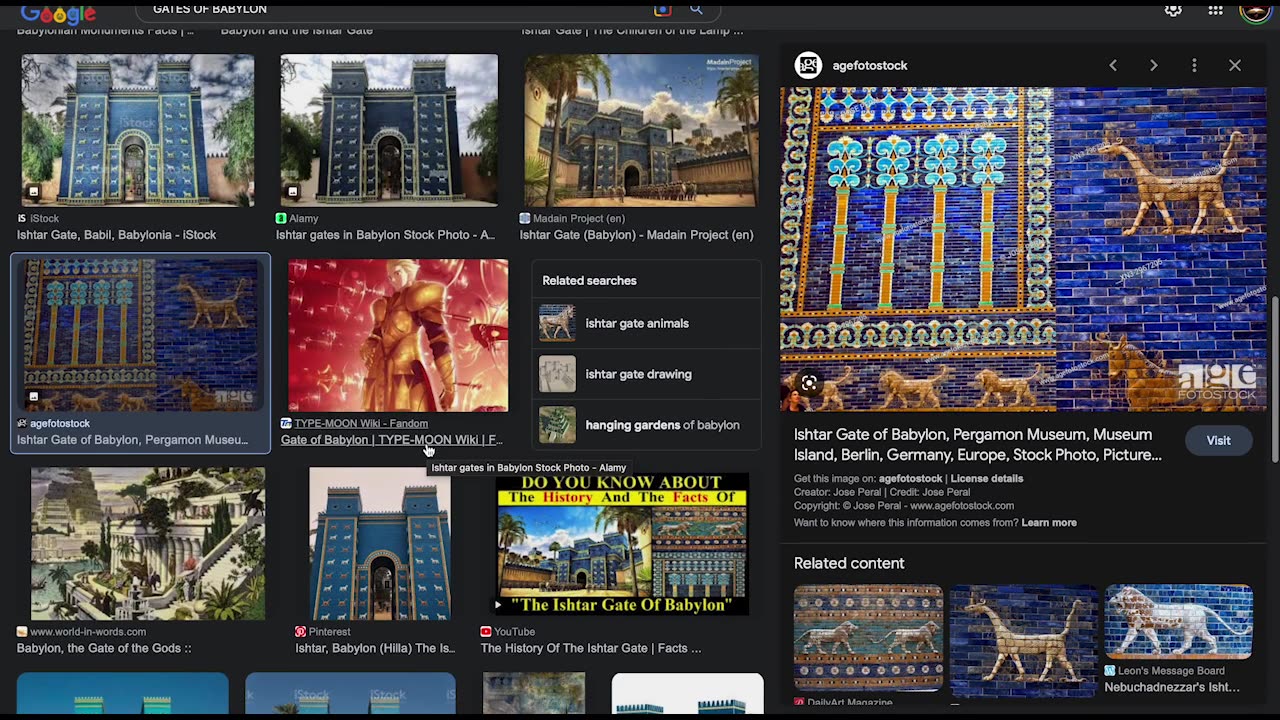
Task: Go to previous image in preview panel
Action: pos(1113,65)
